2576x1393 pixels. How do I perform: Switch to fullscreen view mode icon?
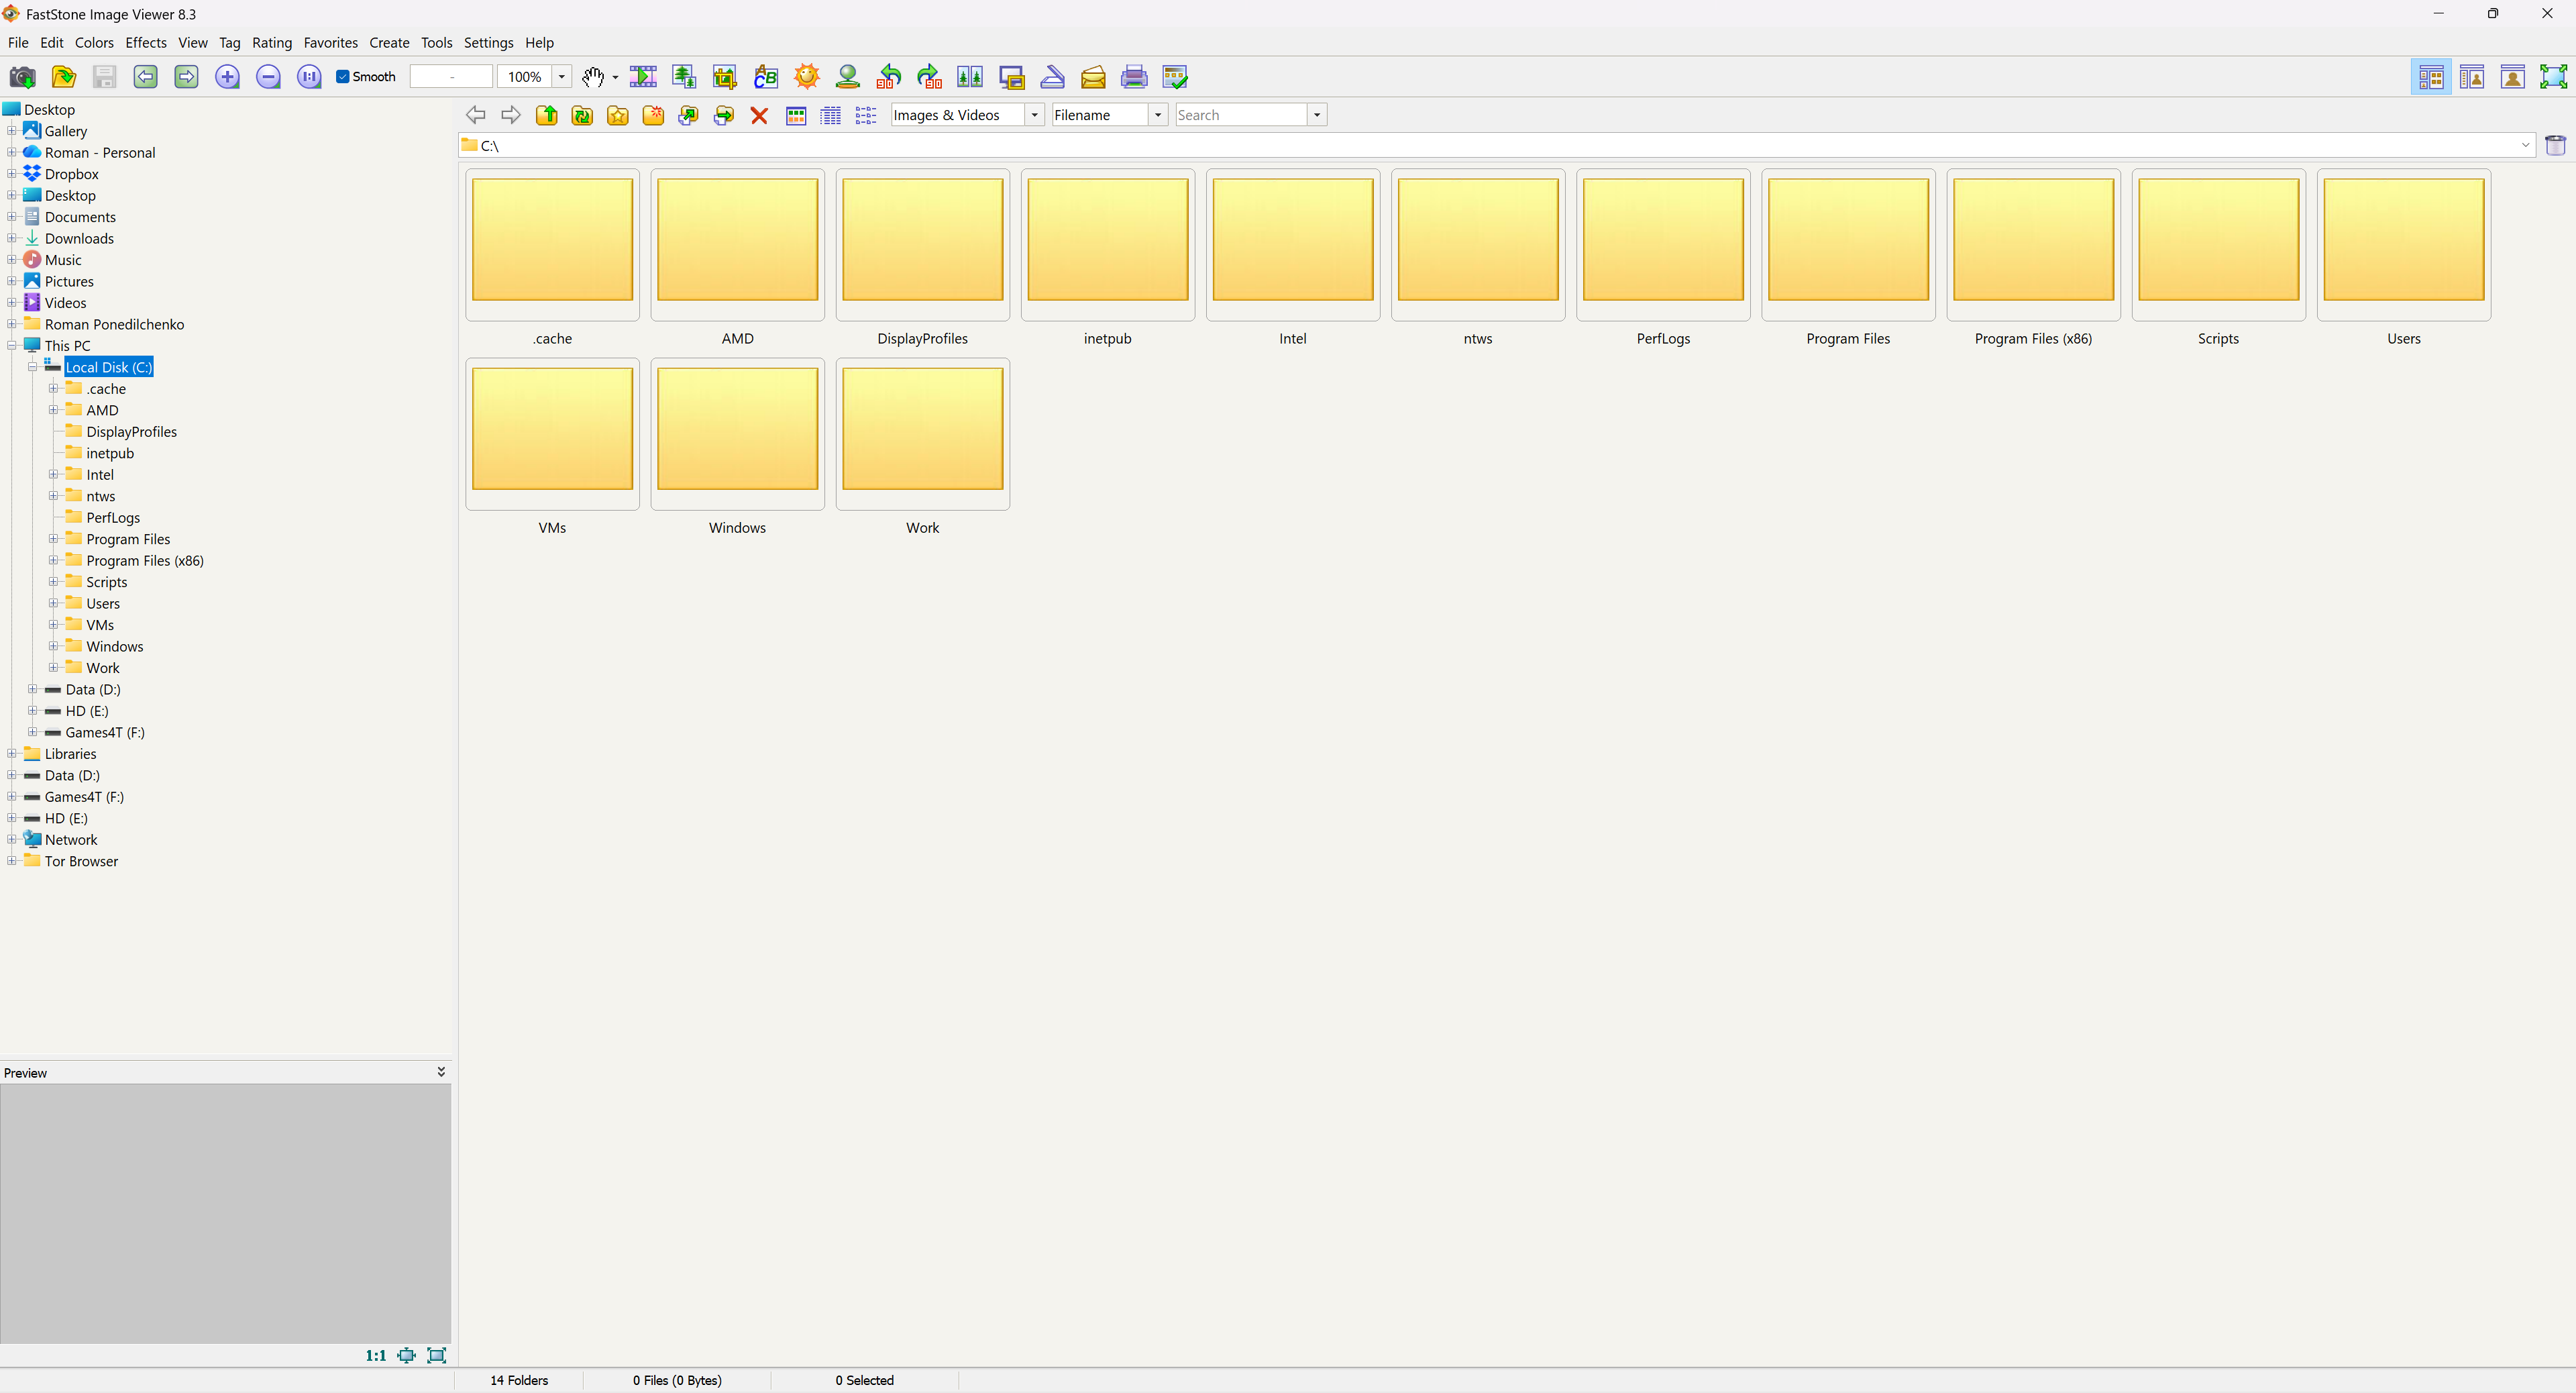pyautogui.click(x=2553, y=77)
